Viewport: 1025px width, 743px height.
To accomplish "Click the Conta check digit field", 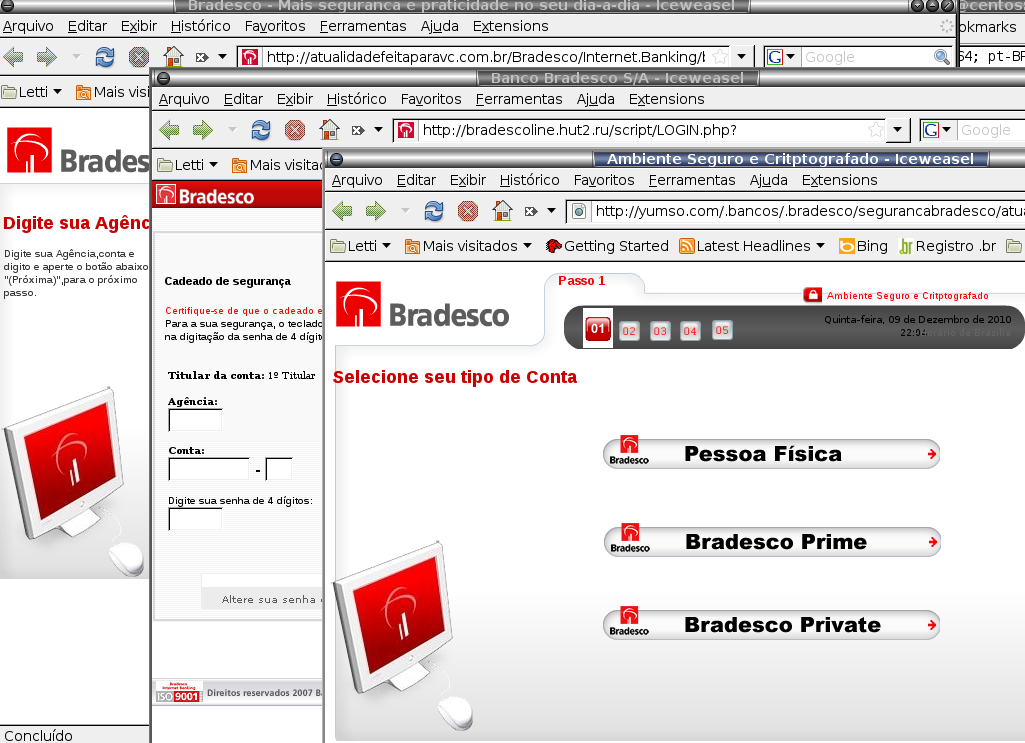I will [x=279, y=469].
